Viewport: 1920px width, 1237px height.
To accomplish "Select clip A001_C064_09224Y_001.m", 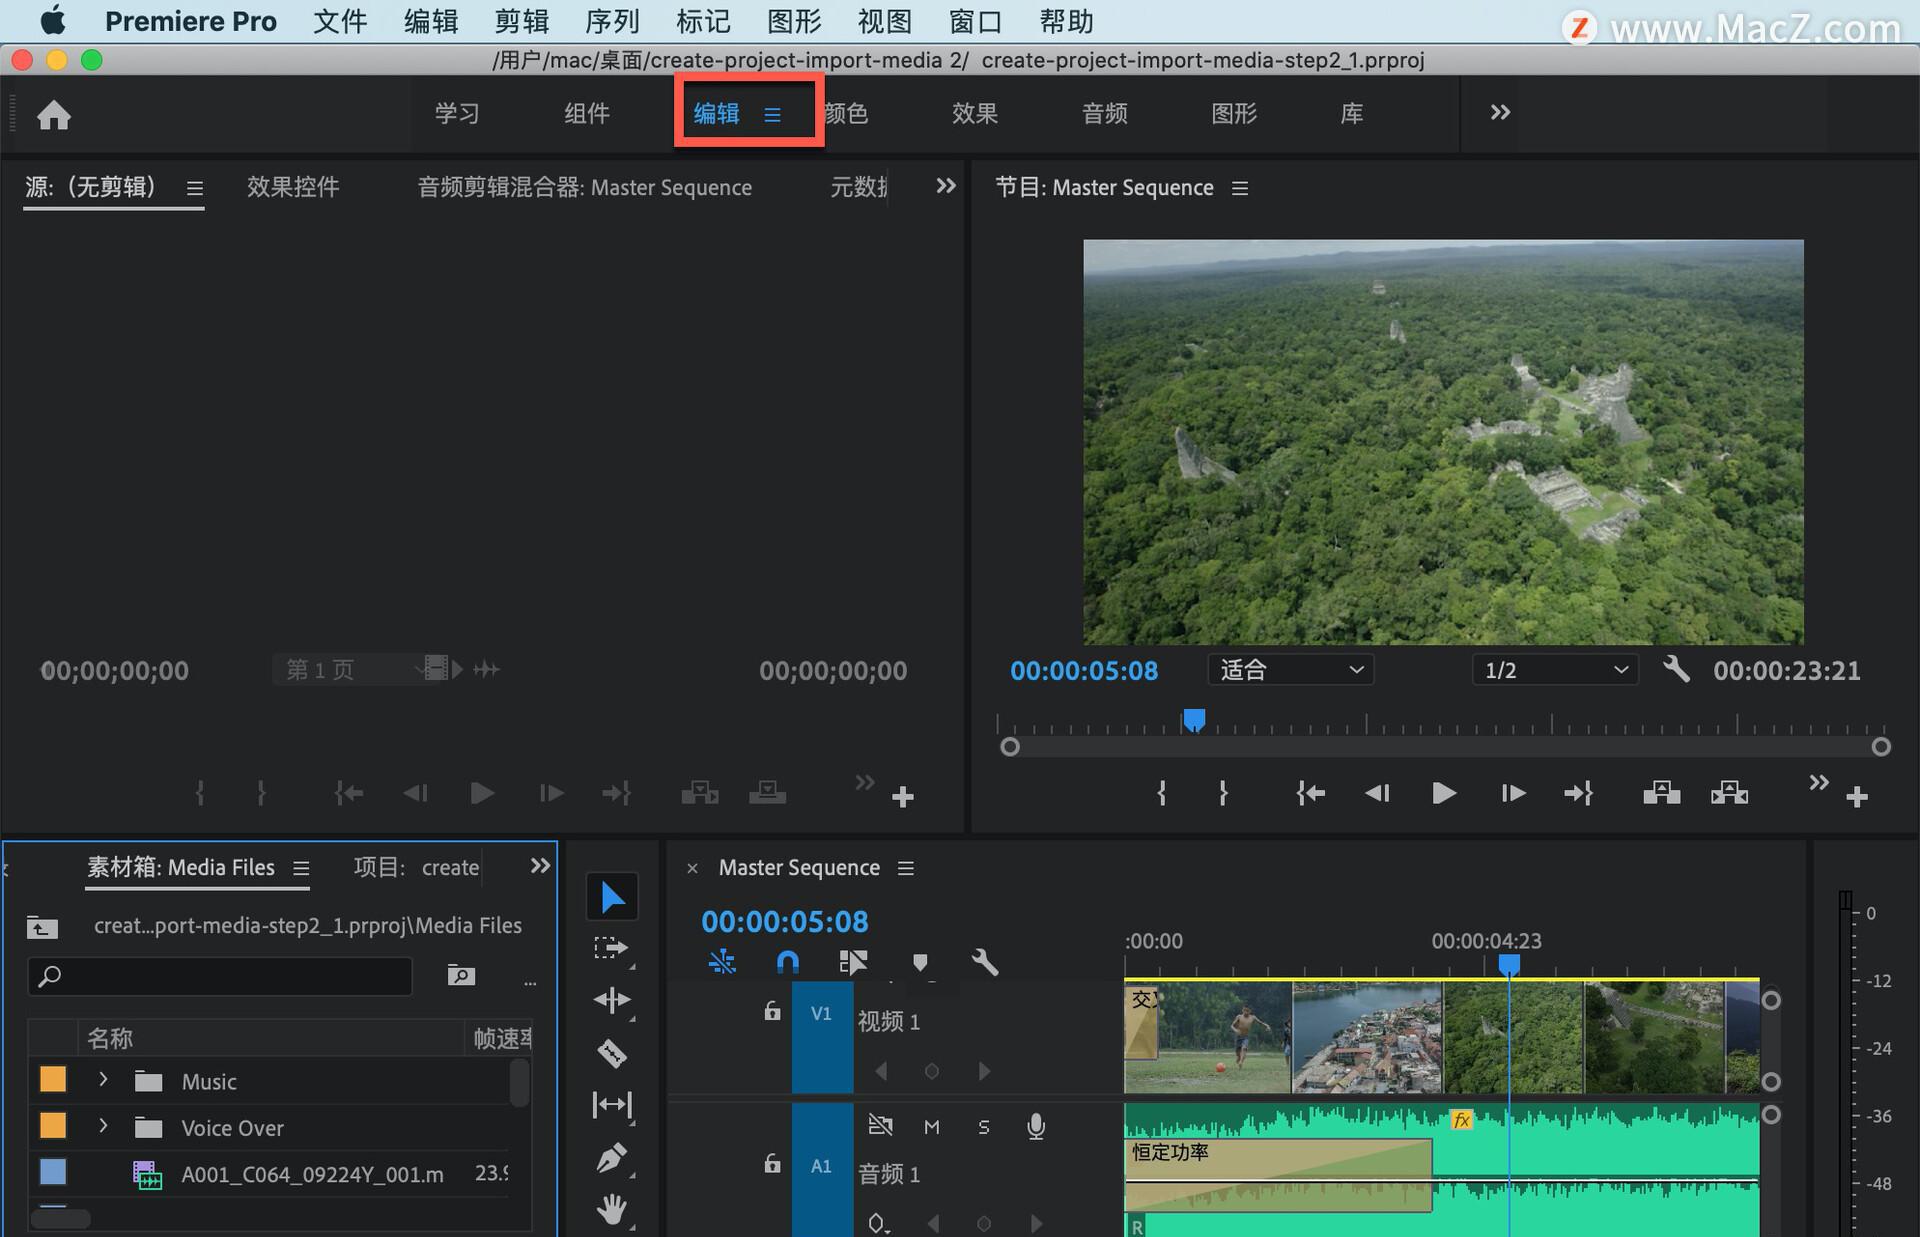I will point(312,1174).
